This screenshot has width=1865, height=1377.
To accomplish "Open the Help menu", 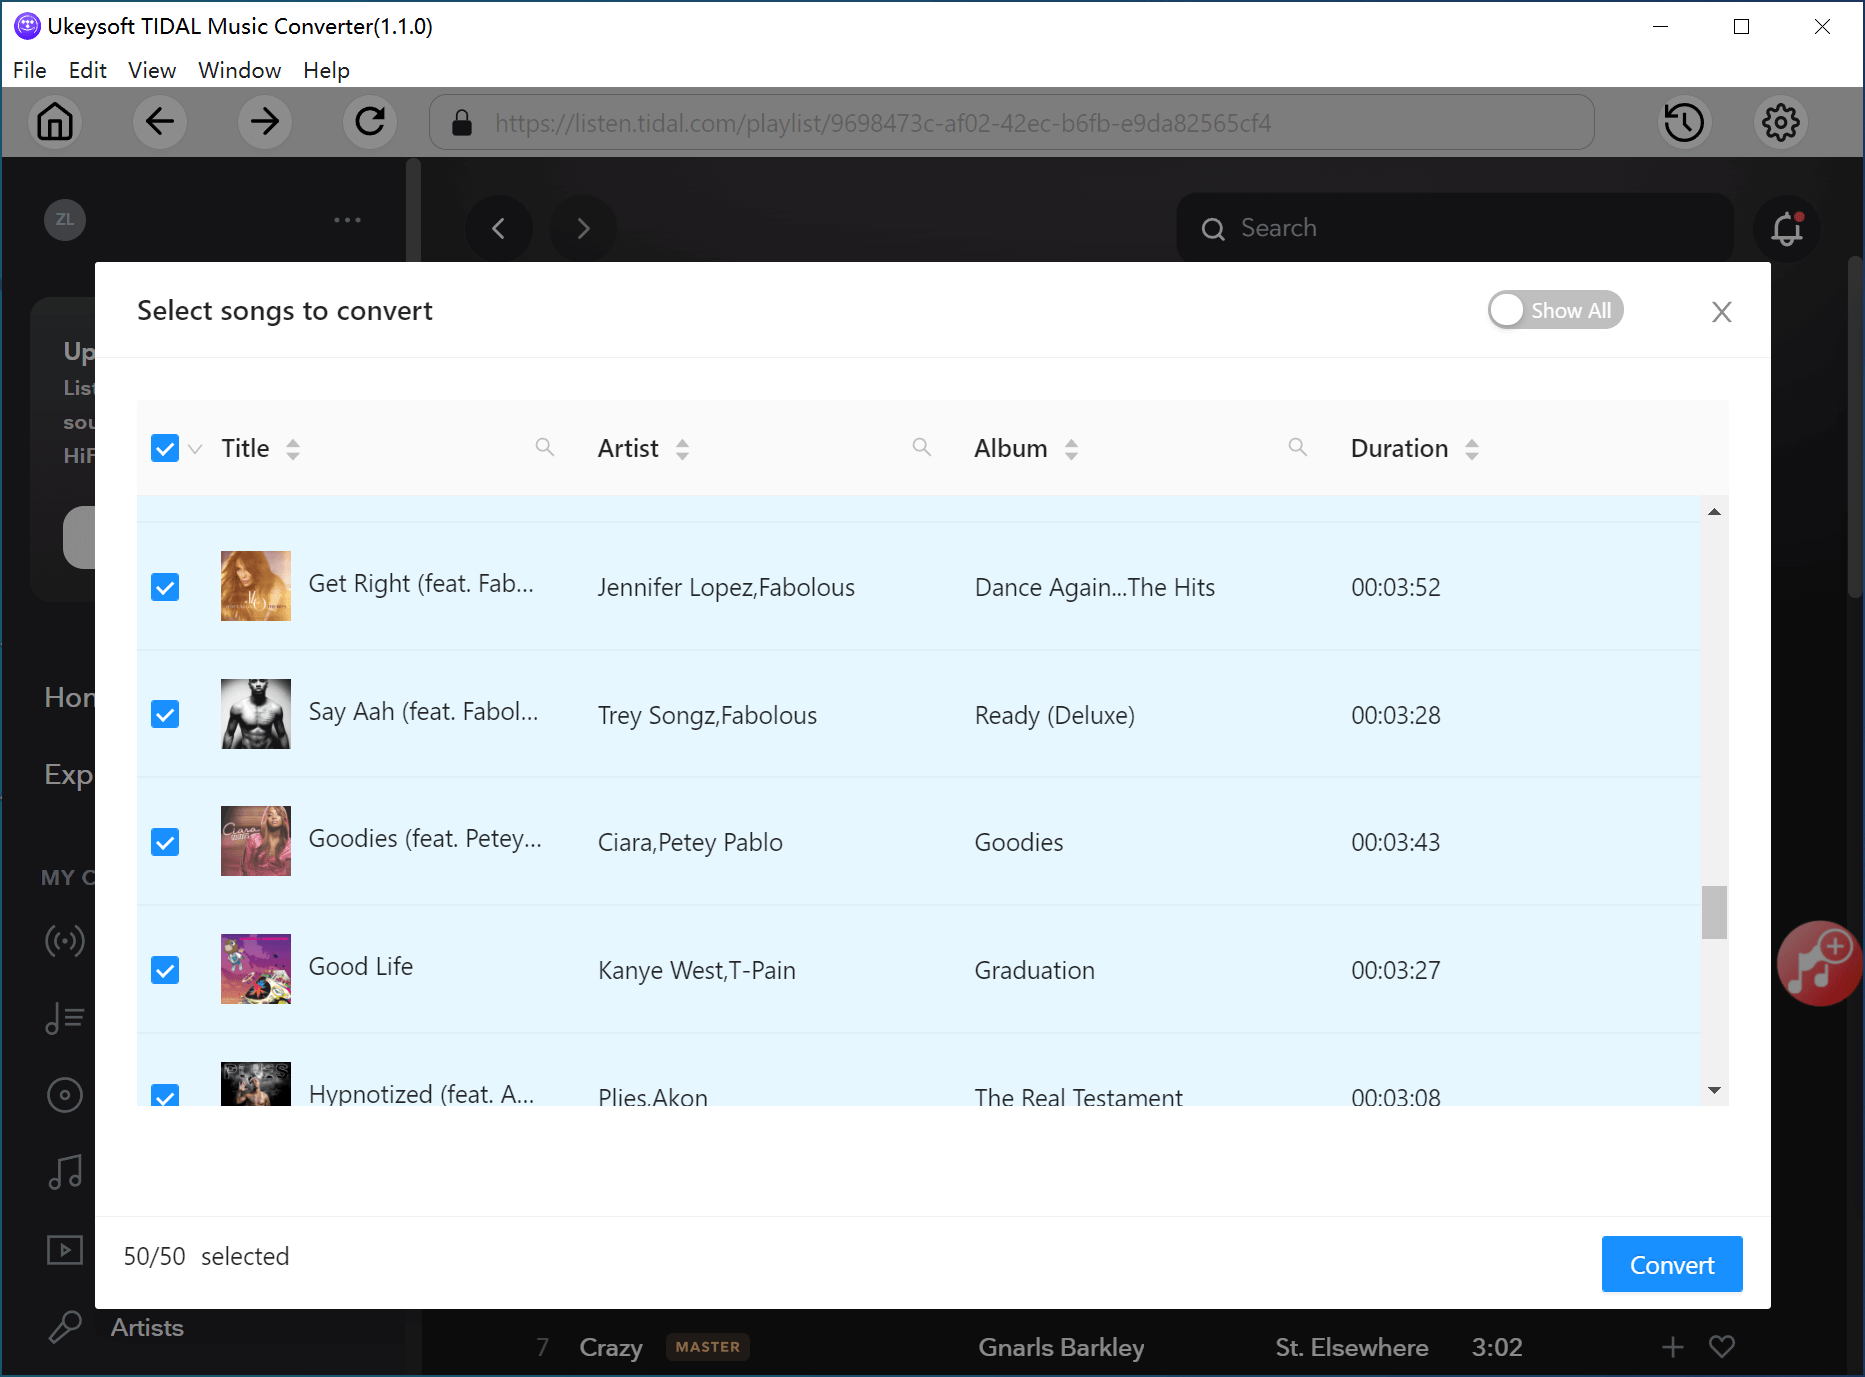I will pos(326,70).
